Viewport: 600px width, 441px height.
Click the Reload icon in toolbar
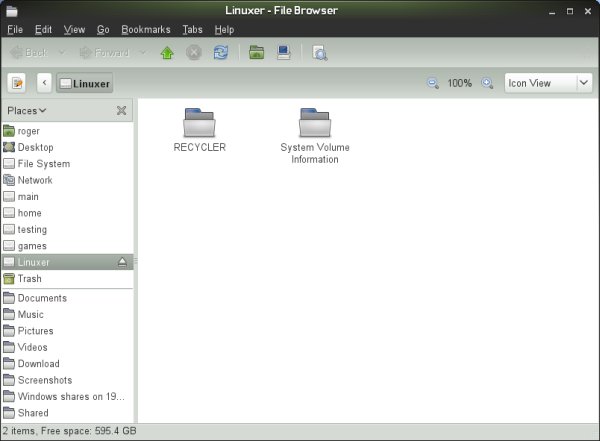point(221,52)
